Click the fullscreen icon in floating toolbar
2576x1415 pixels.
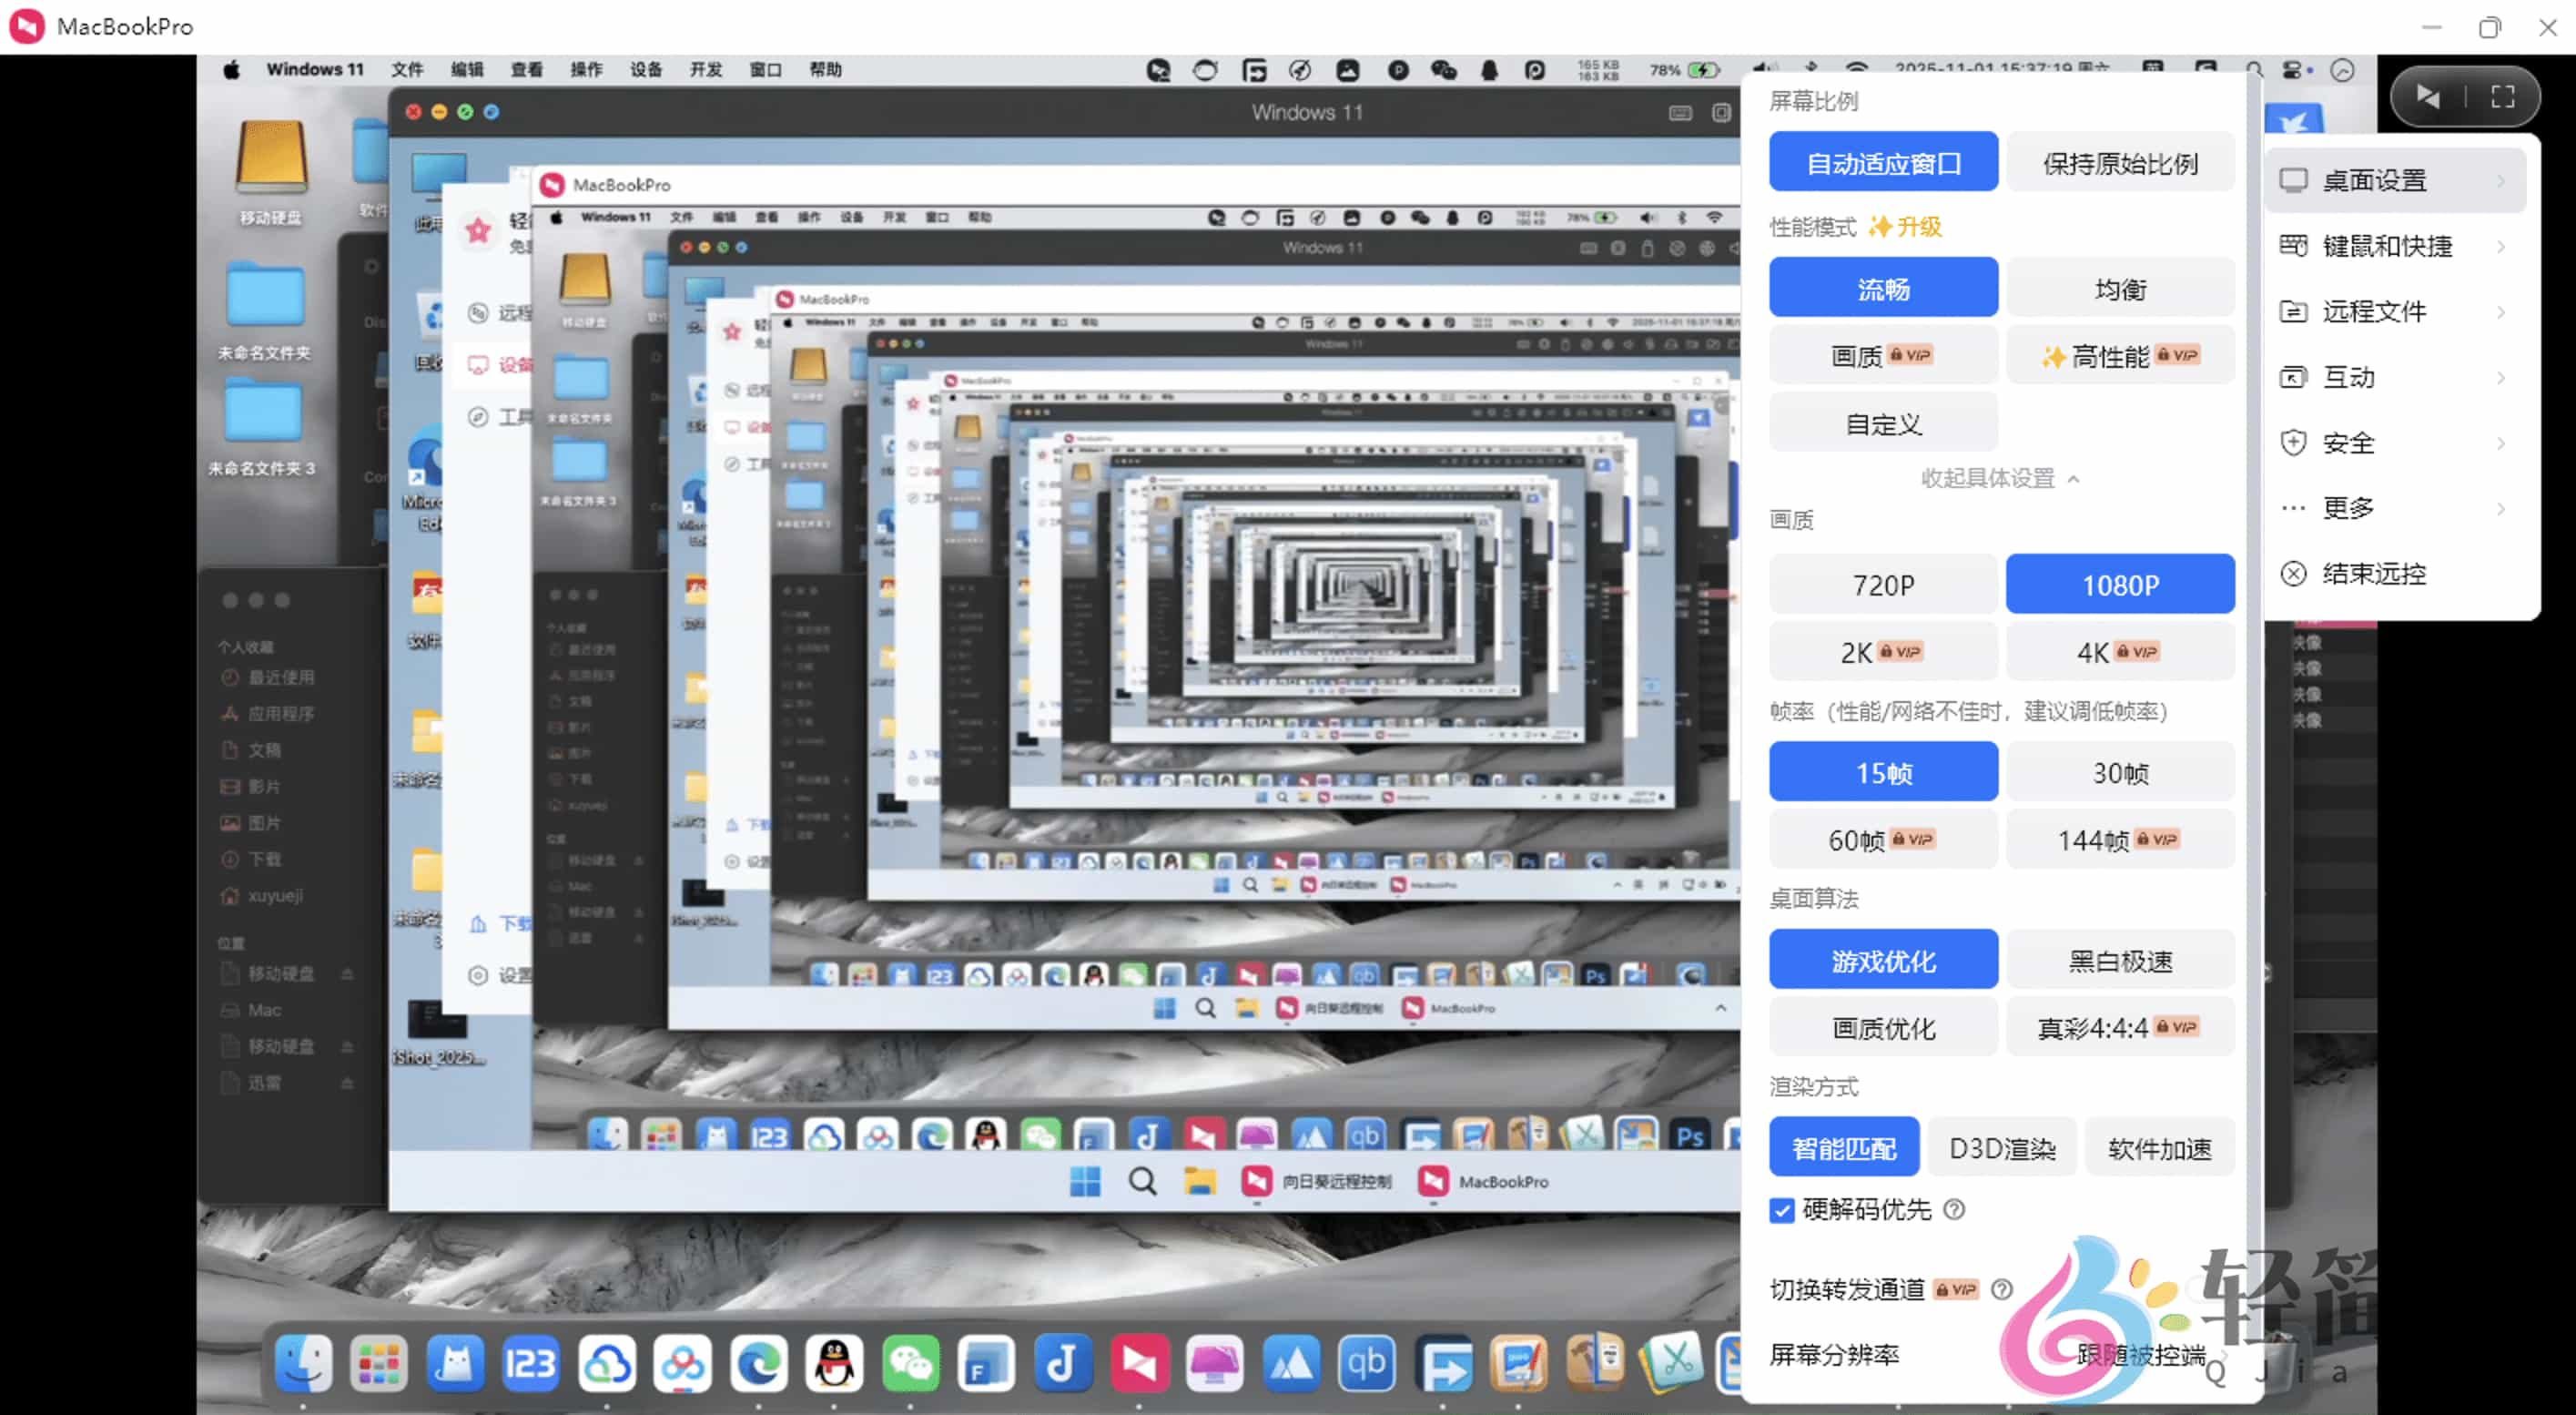pos(2503,97)
